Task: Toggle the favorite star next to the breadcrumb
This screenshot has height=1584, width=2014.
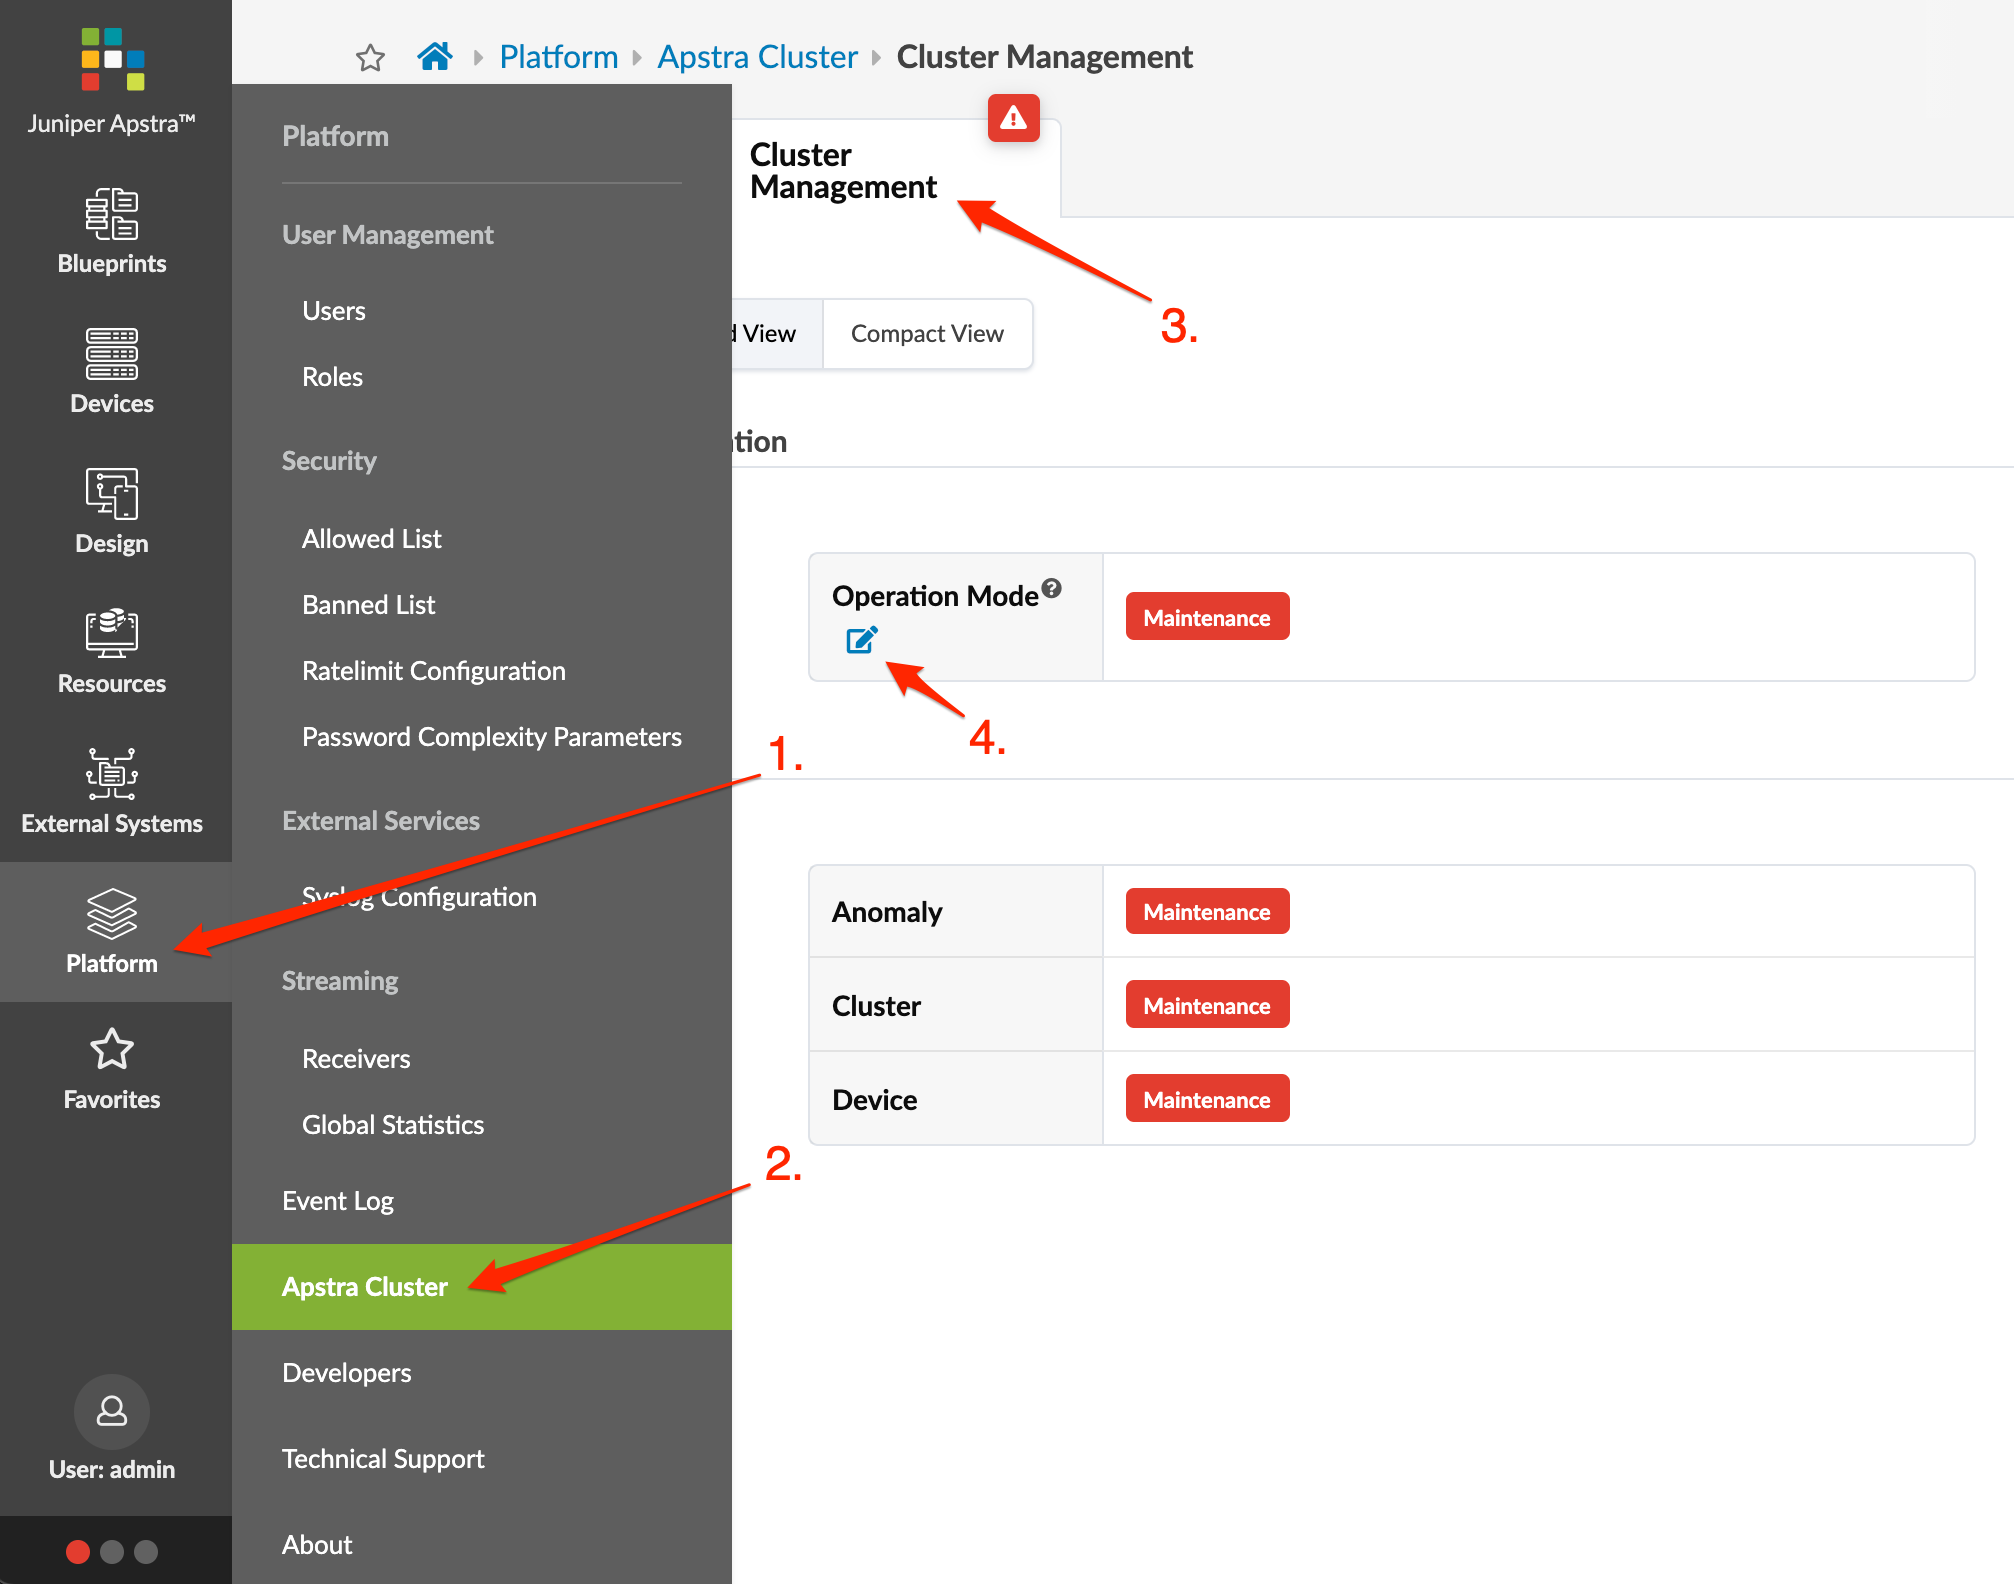Action: pyautogui.click(x=370, y=57)
